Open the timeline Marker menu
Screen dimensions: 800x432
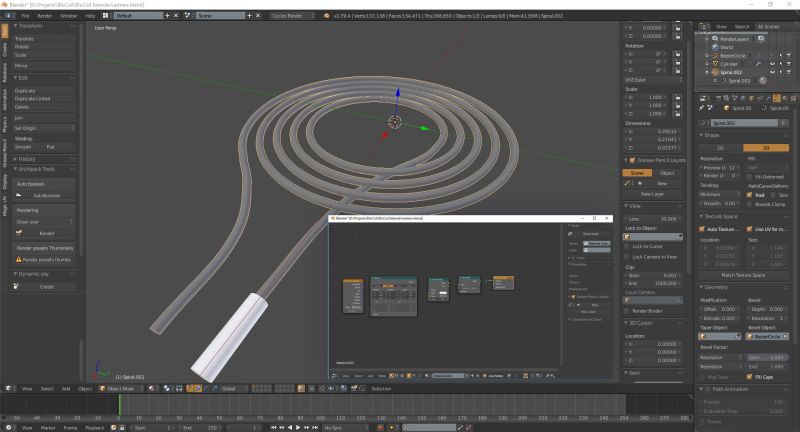(48, 428)
